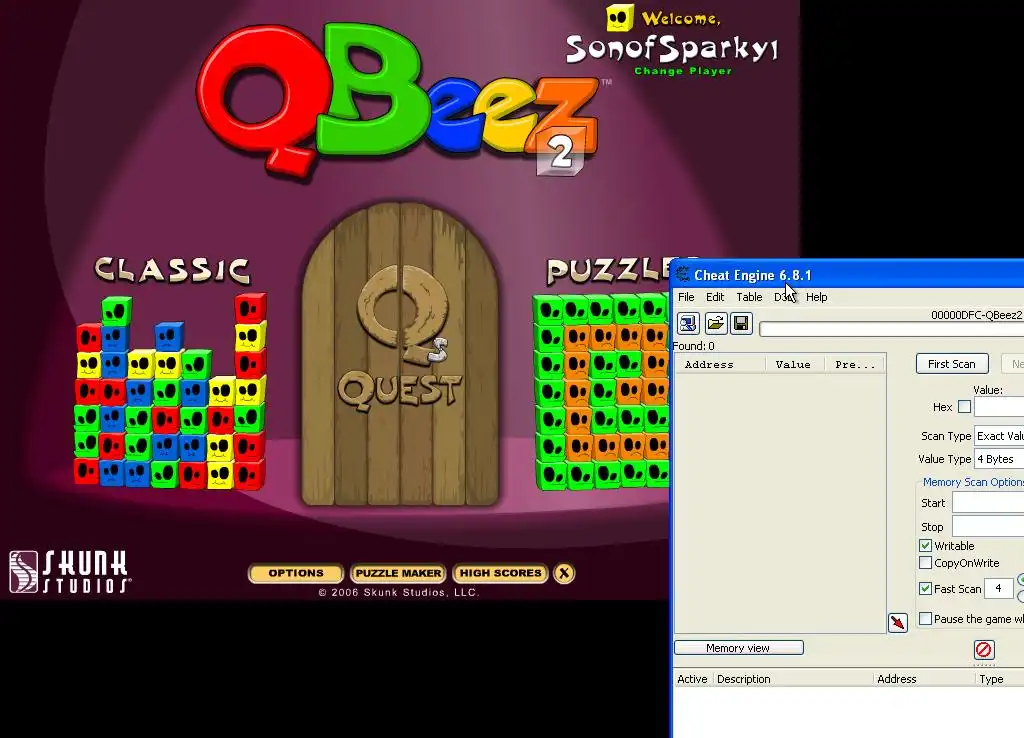Open process list icon in Cheat Engine

[x=688, y=323]
